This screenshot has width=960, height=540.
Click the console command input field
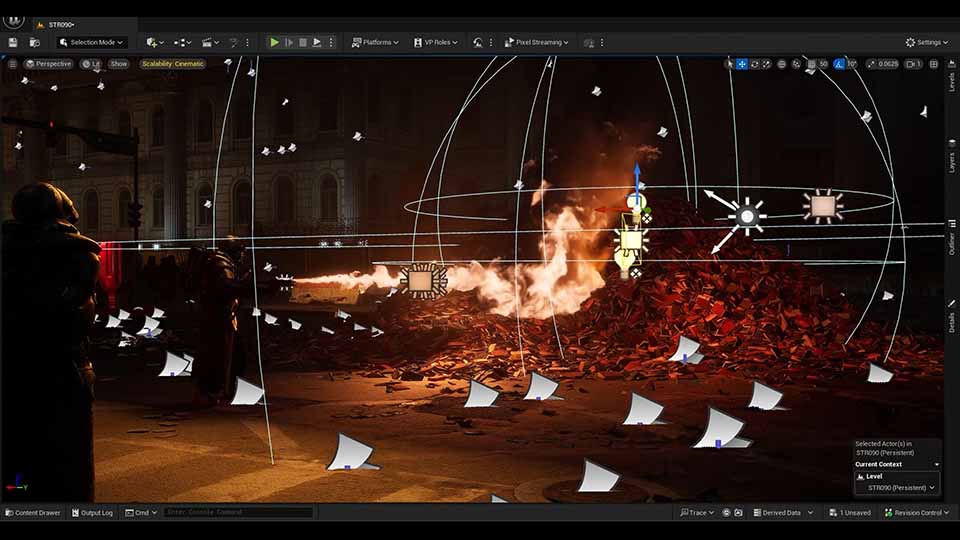click(238, 512)
